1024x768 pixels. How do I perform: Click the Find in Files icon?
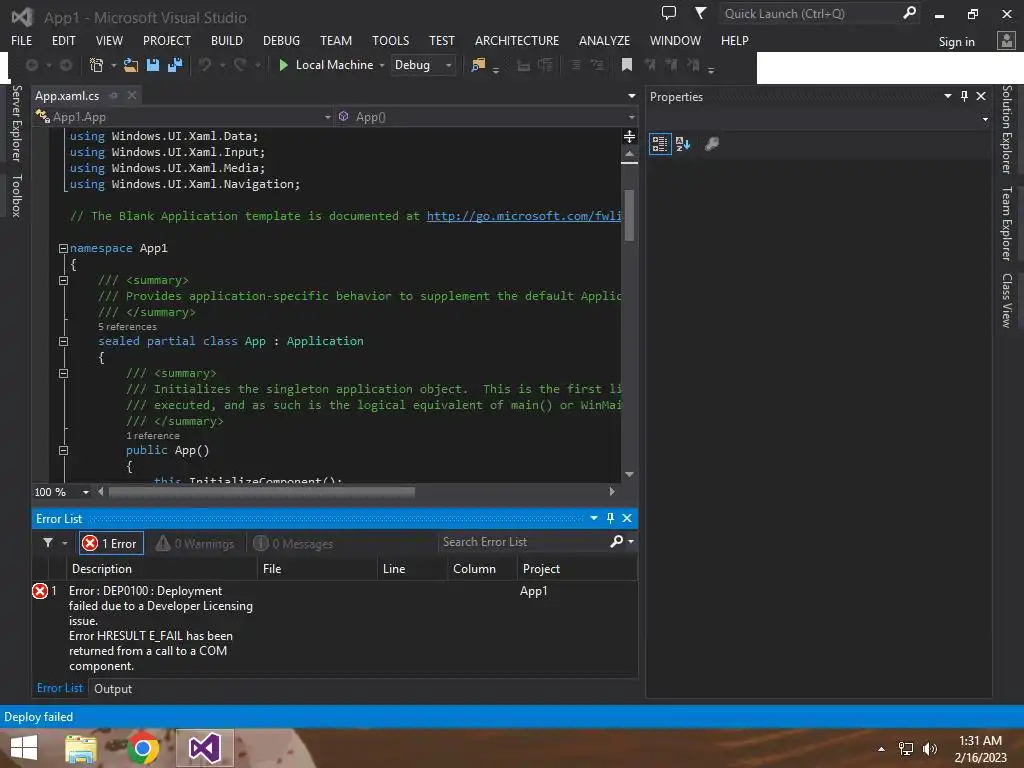[478, 65]
